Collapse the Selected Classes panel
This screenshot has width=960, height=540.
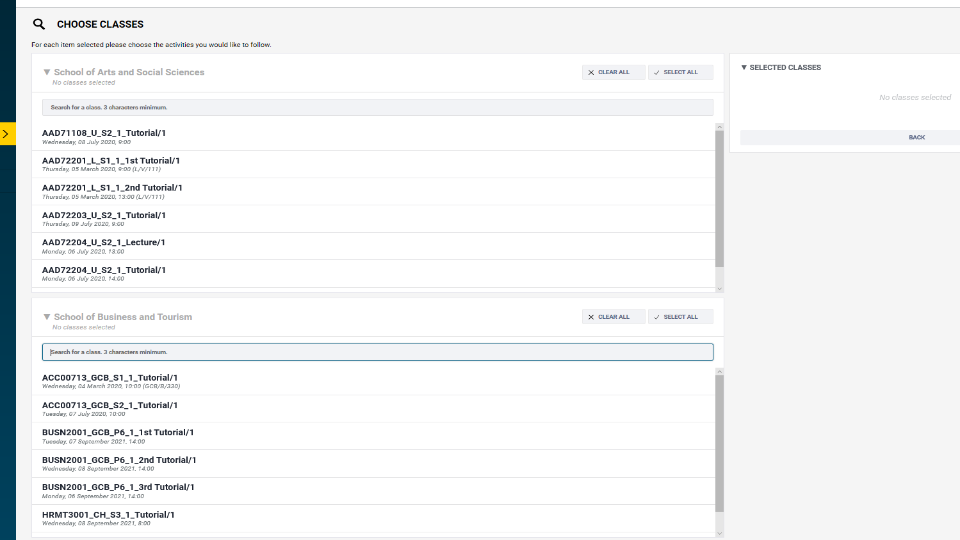pyautogui.click(x=744, y=67)
